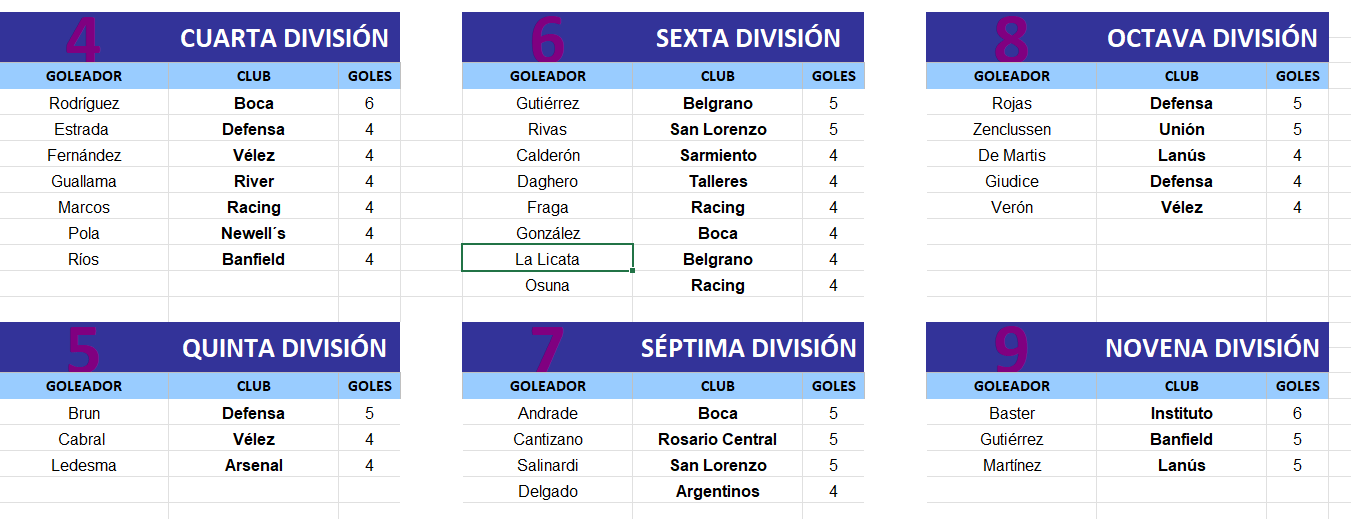Image resolution: width=1351 pixels, height=519 pixels.
Task: Select the Arsenal club cell in Quinta División
Action: (254, 465)
